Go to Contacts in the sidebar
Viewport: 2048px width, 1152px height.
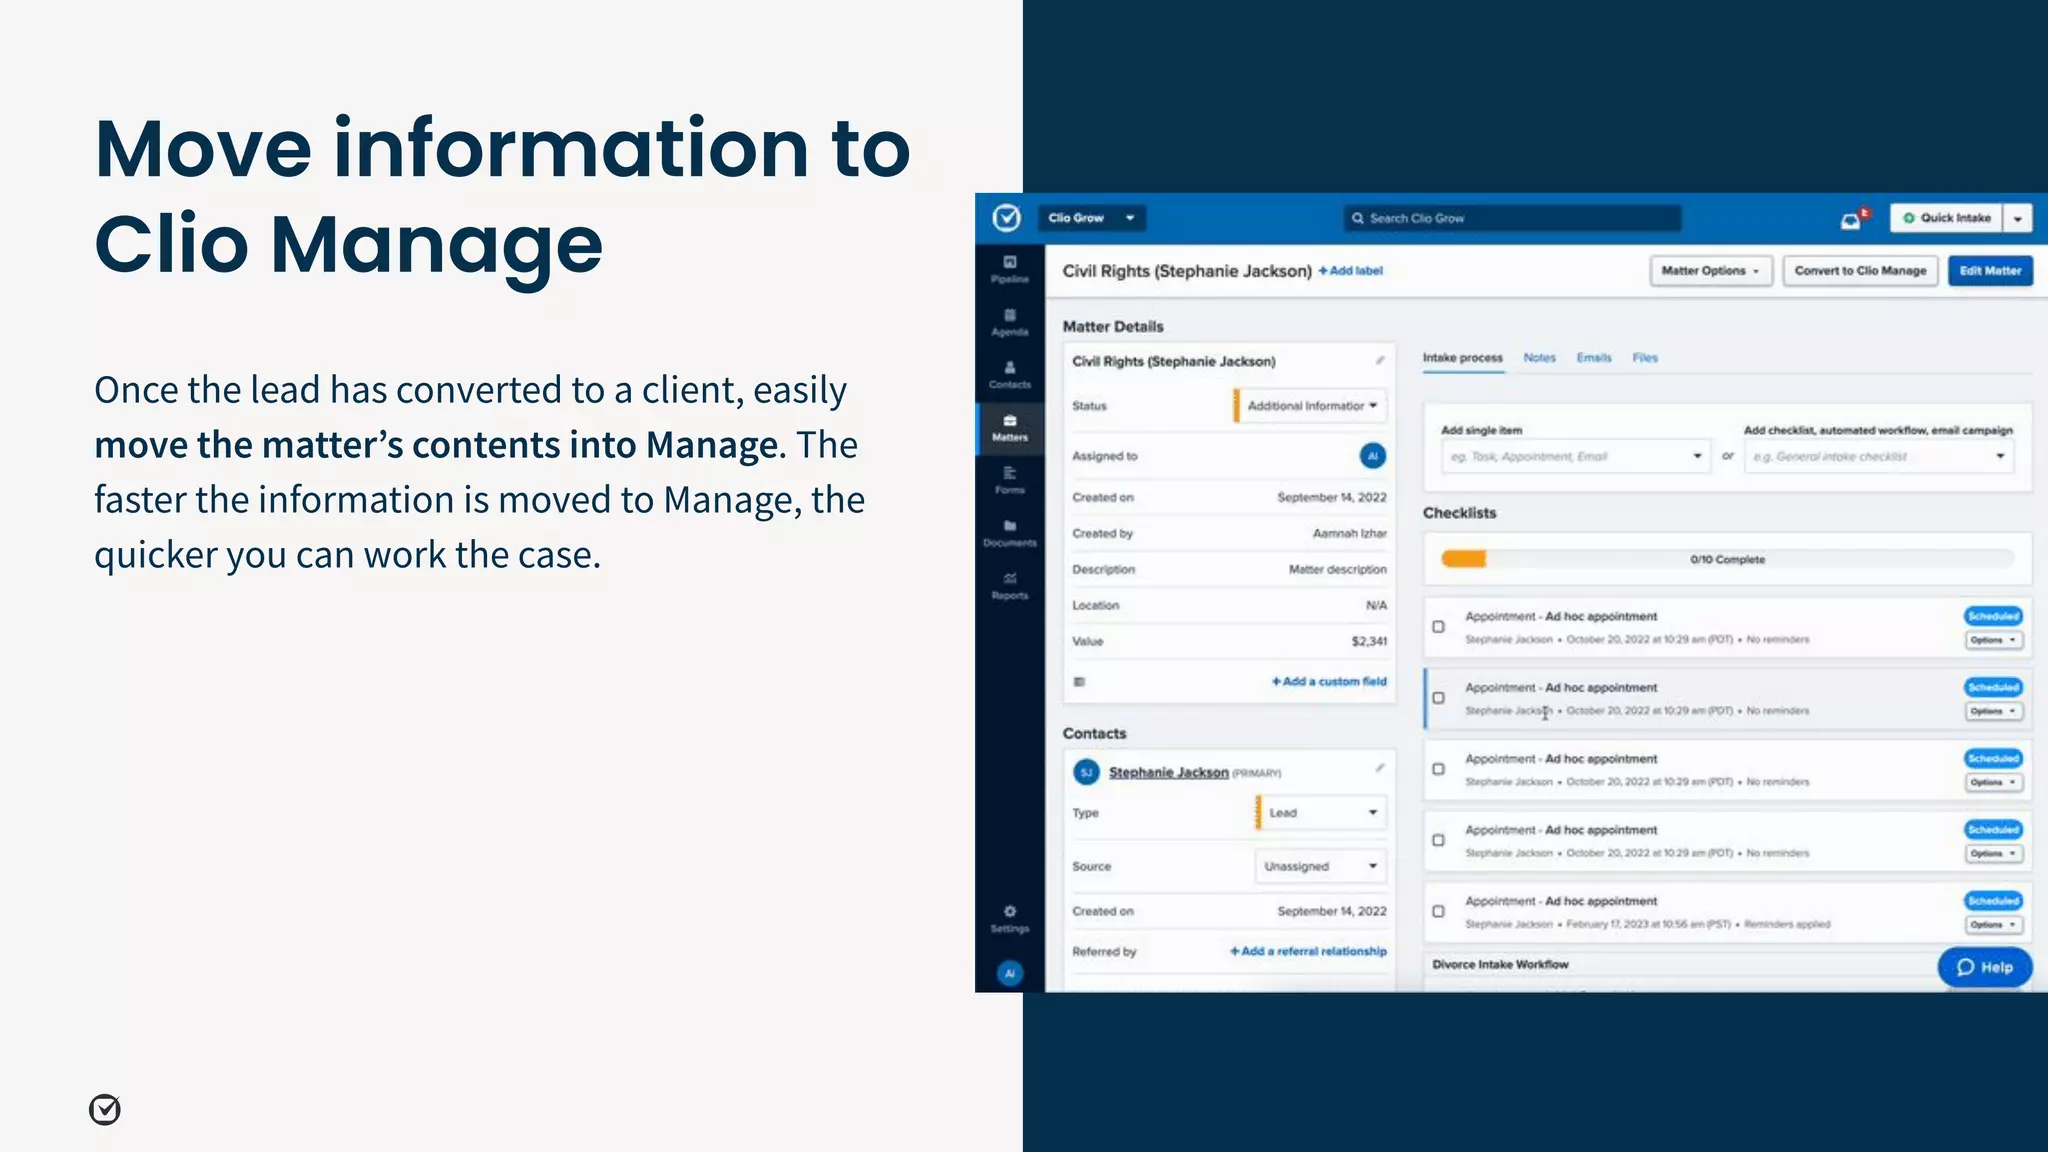tap(1010, 375)
